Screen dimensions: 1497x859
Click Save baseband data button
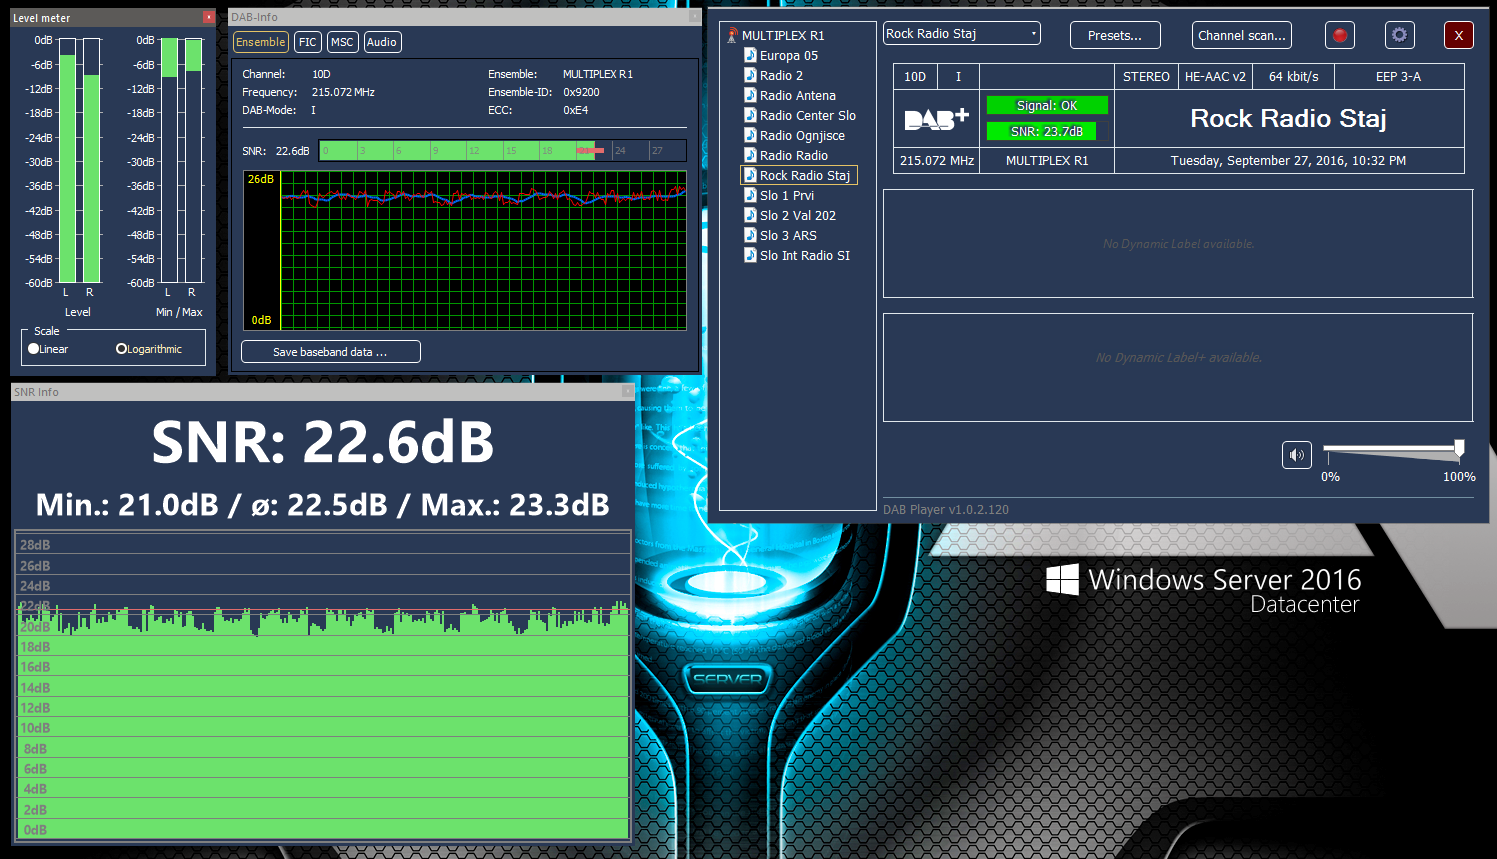click(x=330, y=352)
